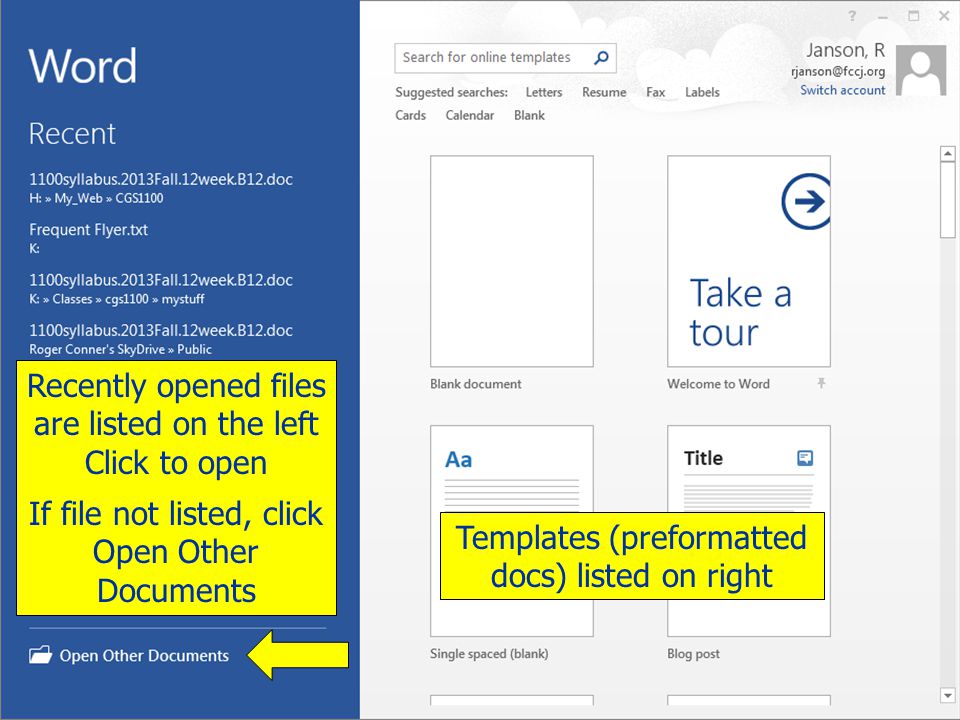Open recent syllabus file in SkyDrive Public
The image size is (960, 720).
tap(161, 339)
